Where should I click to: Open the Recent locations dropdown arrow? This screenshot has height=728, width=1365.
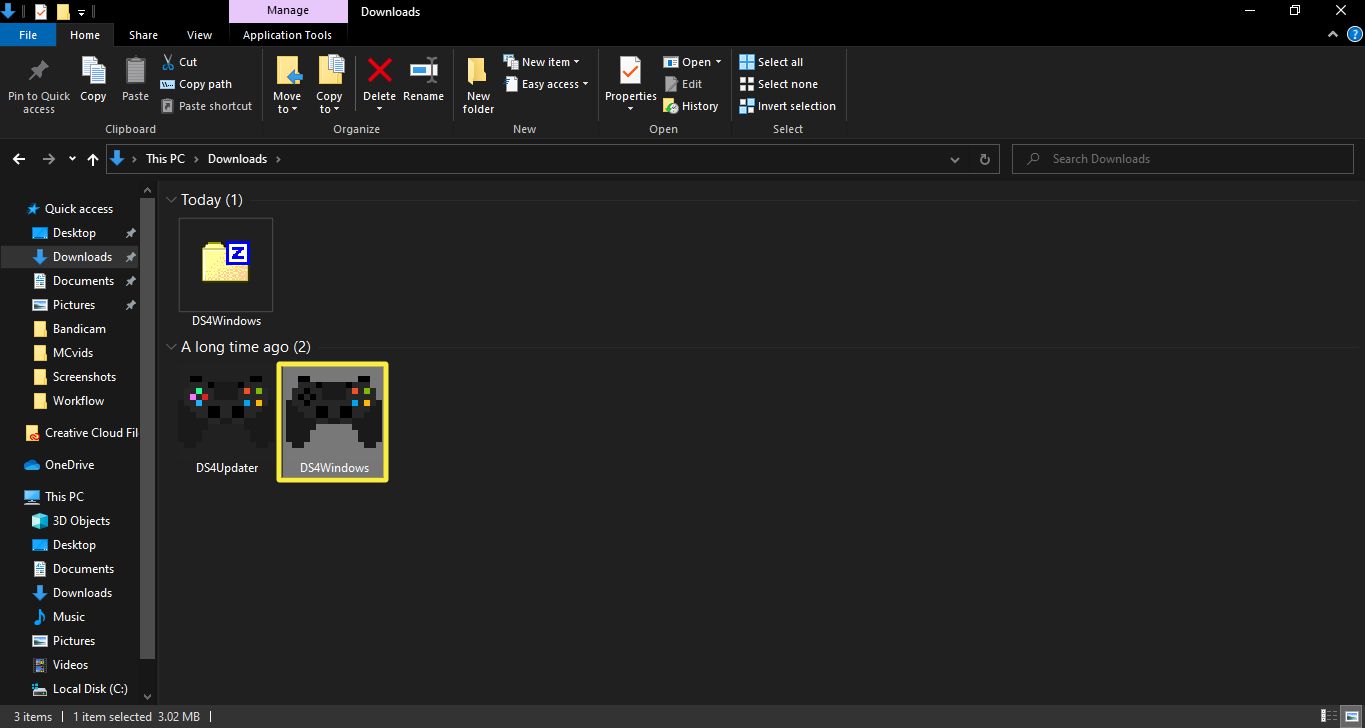coord(72,159)
